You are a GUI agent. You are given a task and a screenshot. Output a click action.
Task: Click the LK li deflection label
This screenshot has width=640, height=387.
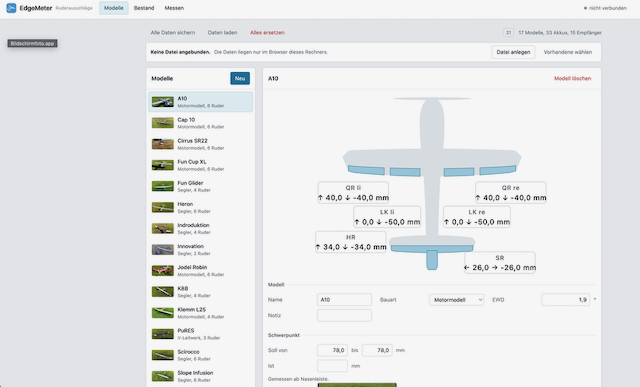point(387,217)
